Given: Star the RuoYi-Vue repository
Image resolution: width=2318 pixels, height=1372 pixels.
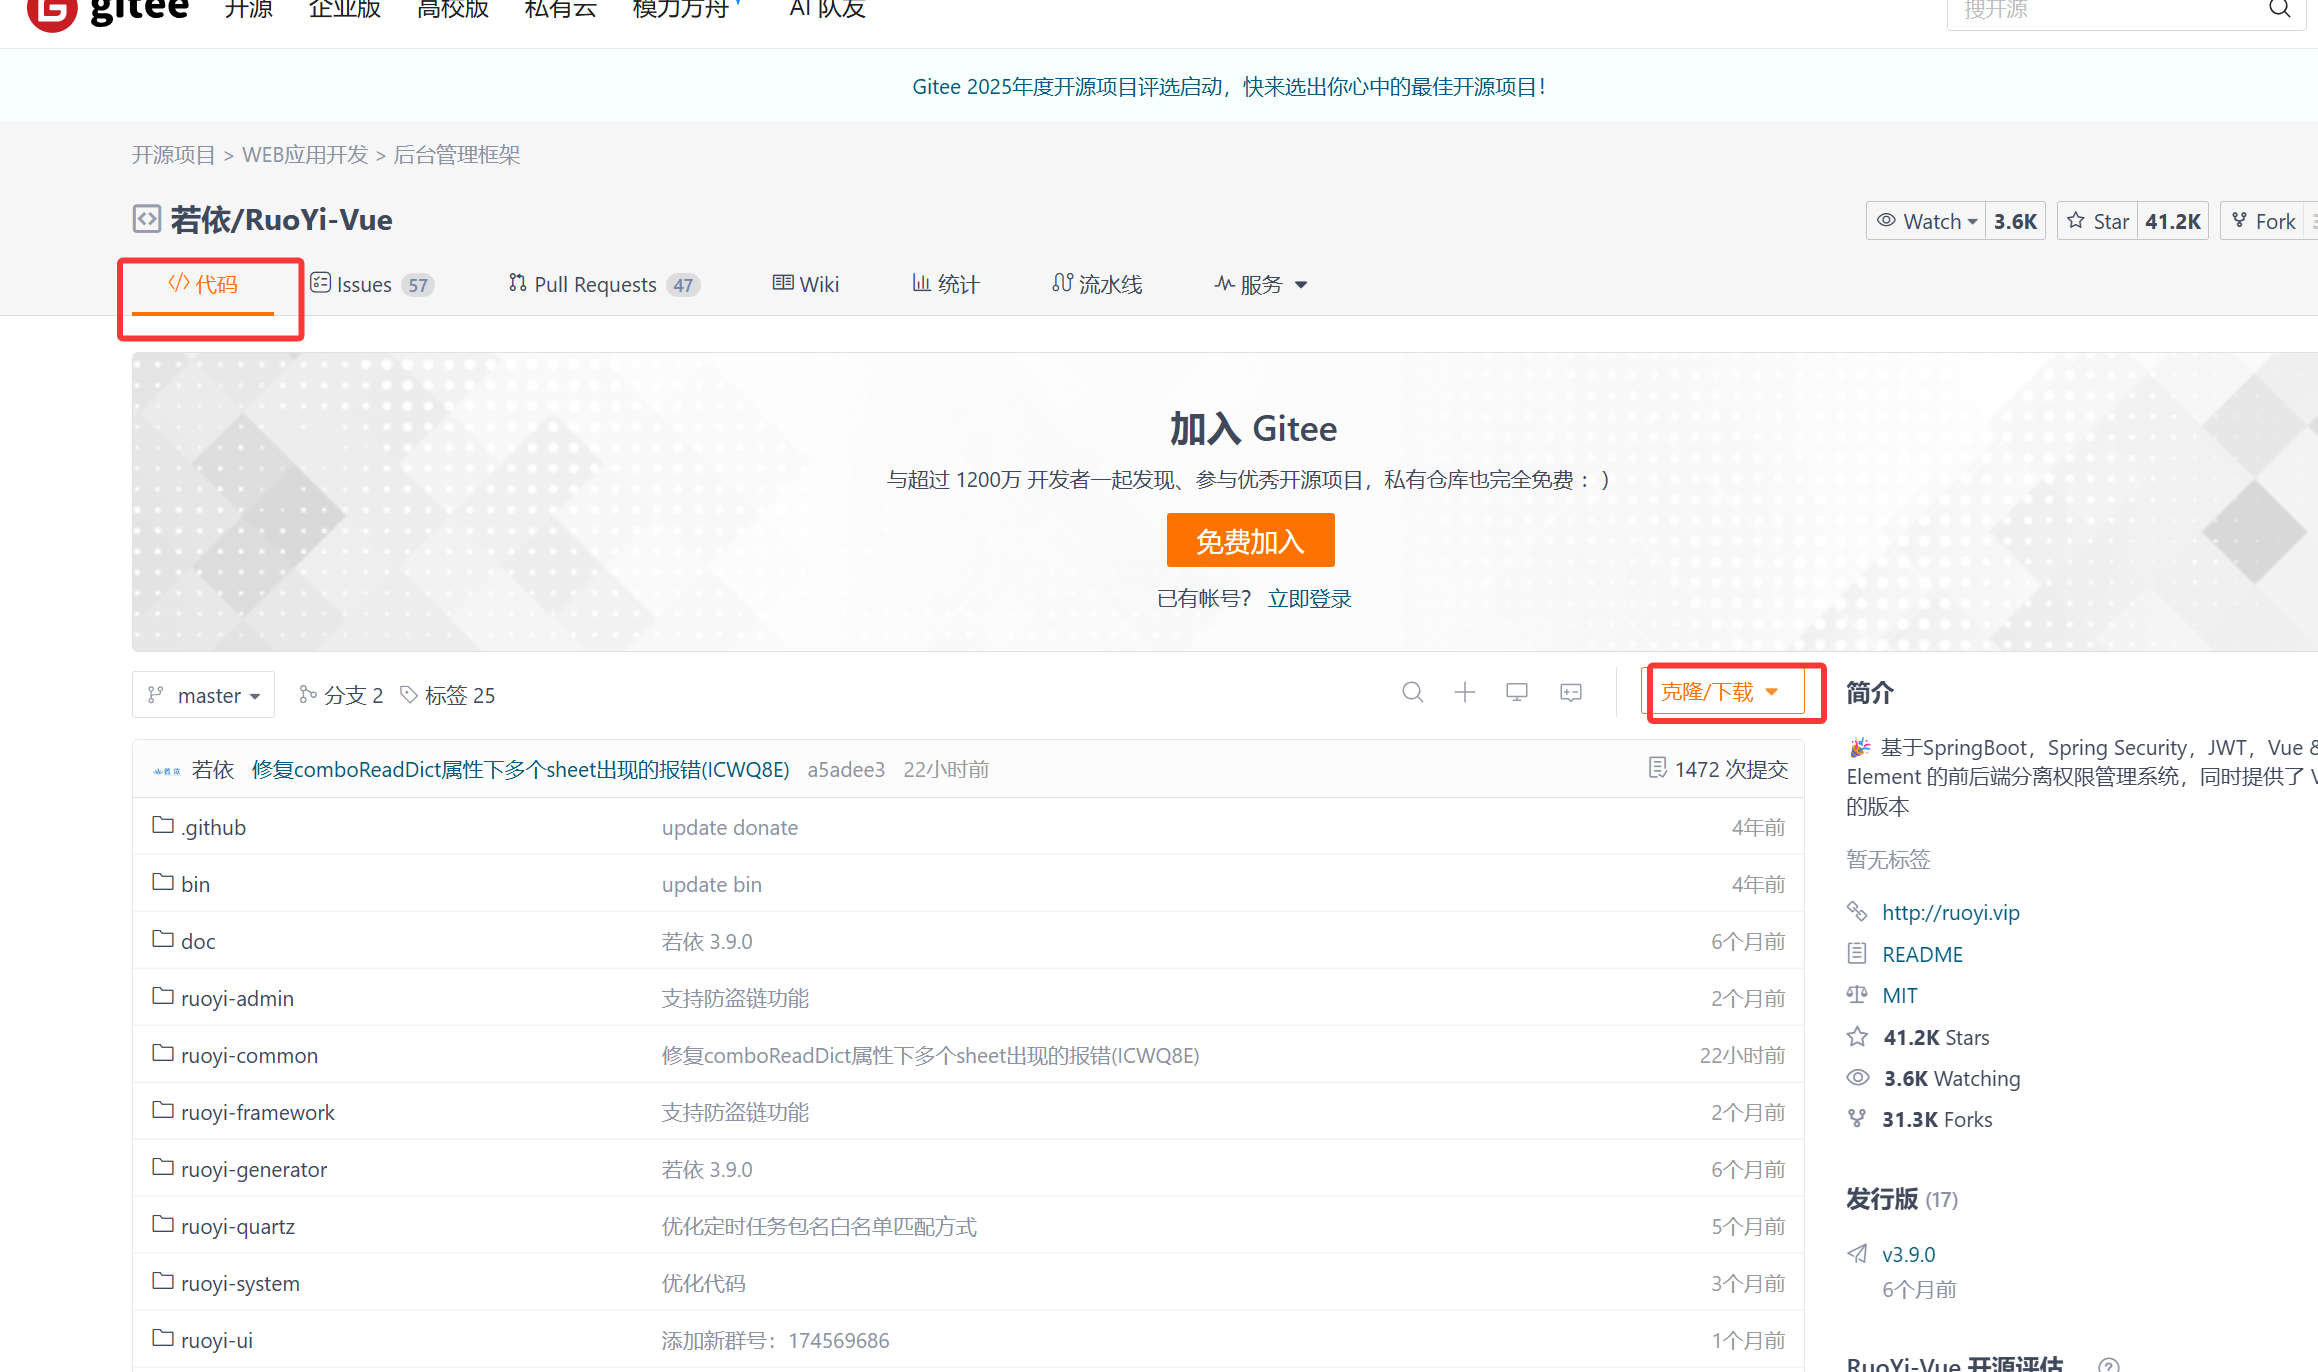Looking at the screenshot, I should tap(2098, 221).
